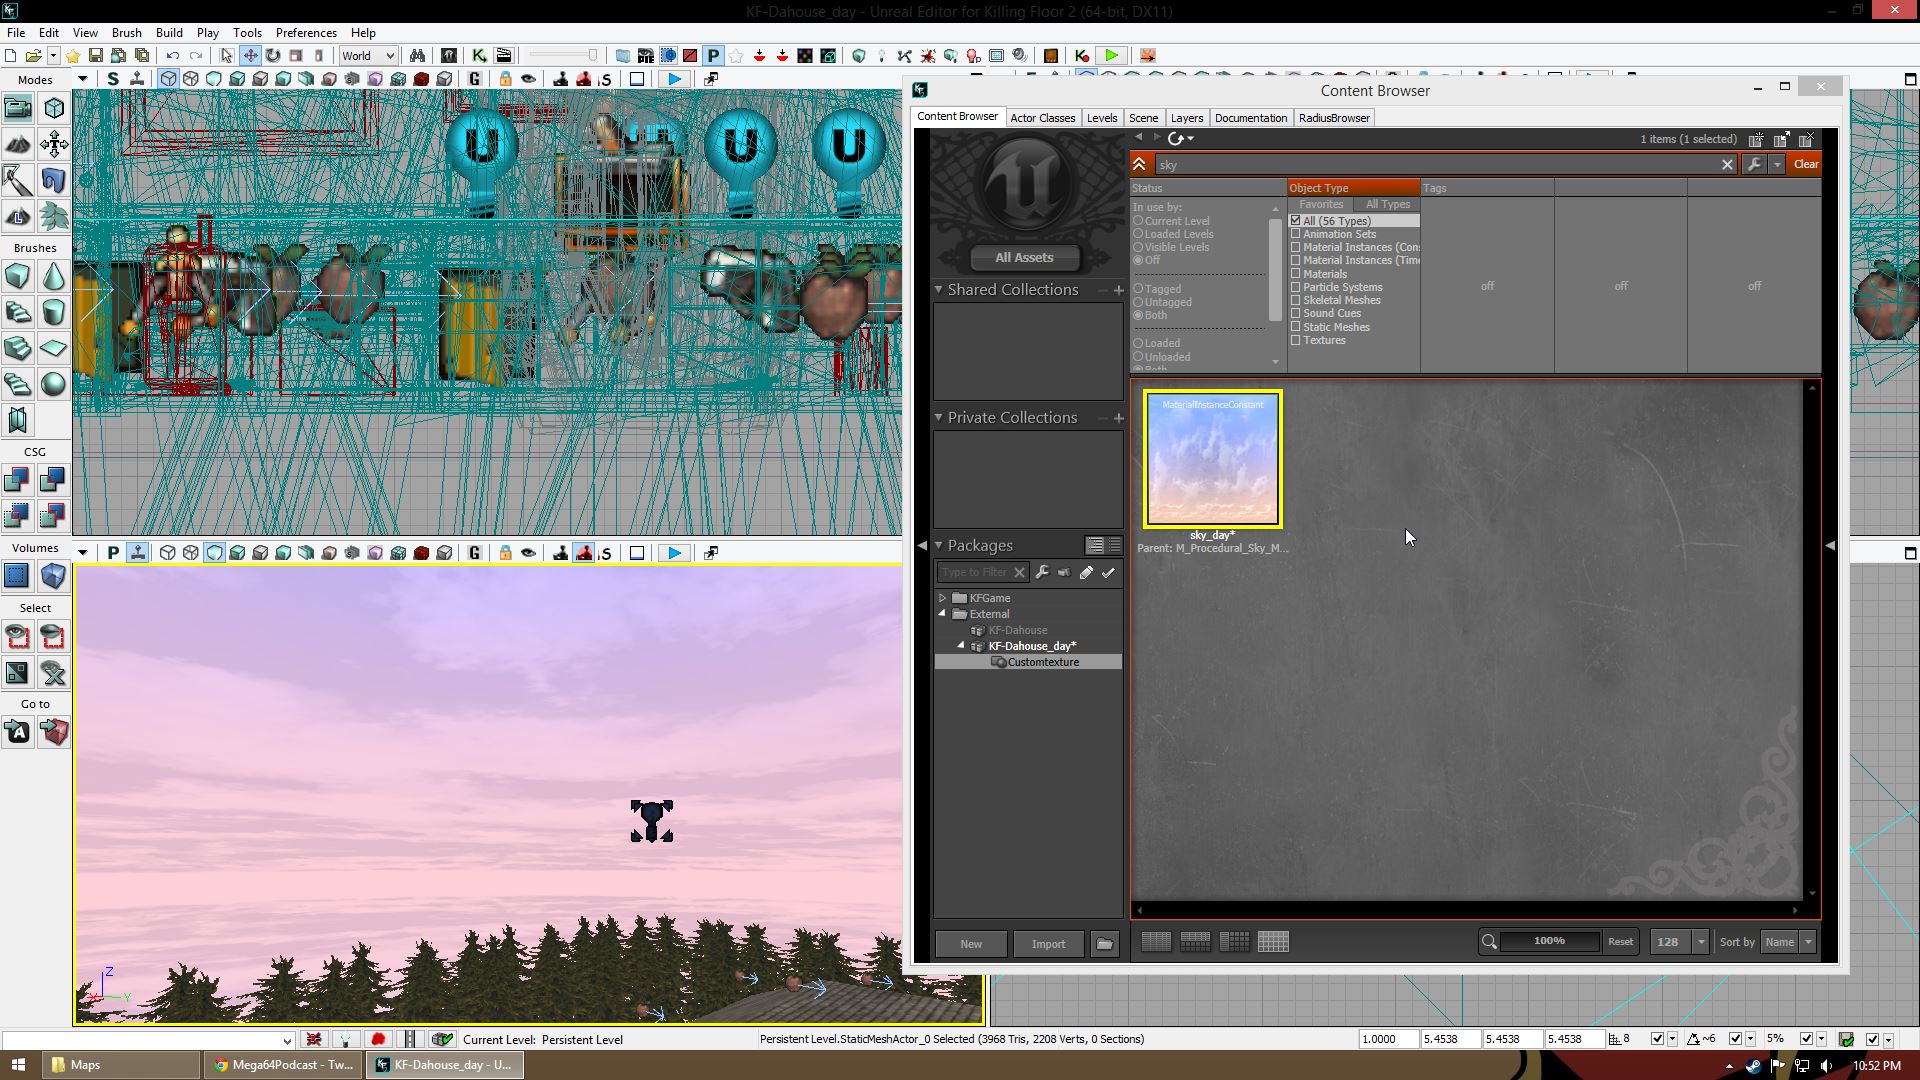Click the orange Clear button
The image size is (1920, 1080).
pyautogui.click(x=1805, y=164)
